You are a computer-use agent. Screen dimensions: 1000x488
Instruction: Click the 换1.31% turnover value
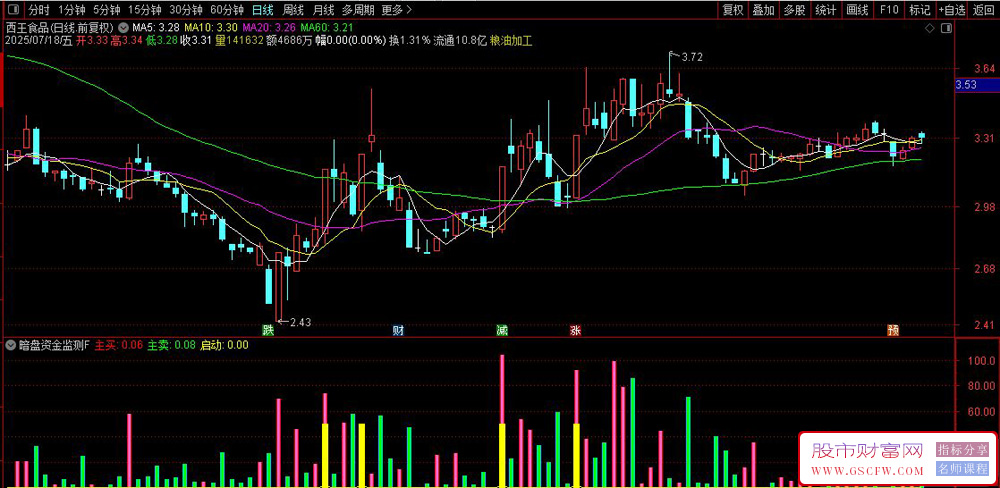pos(409,40)
